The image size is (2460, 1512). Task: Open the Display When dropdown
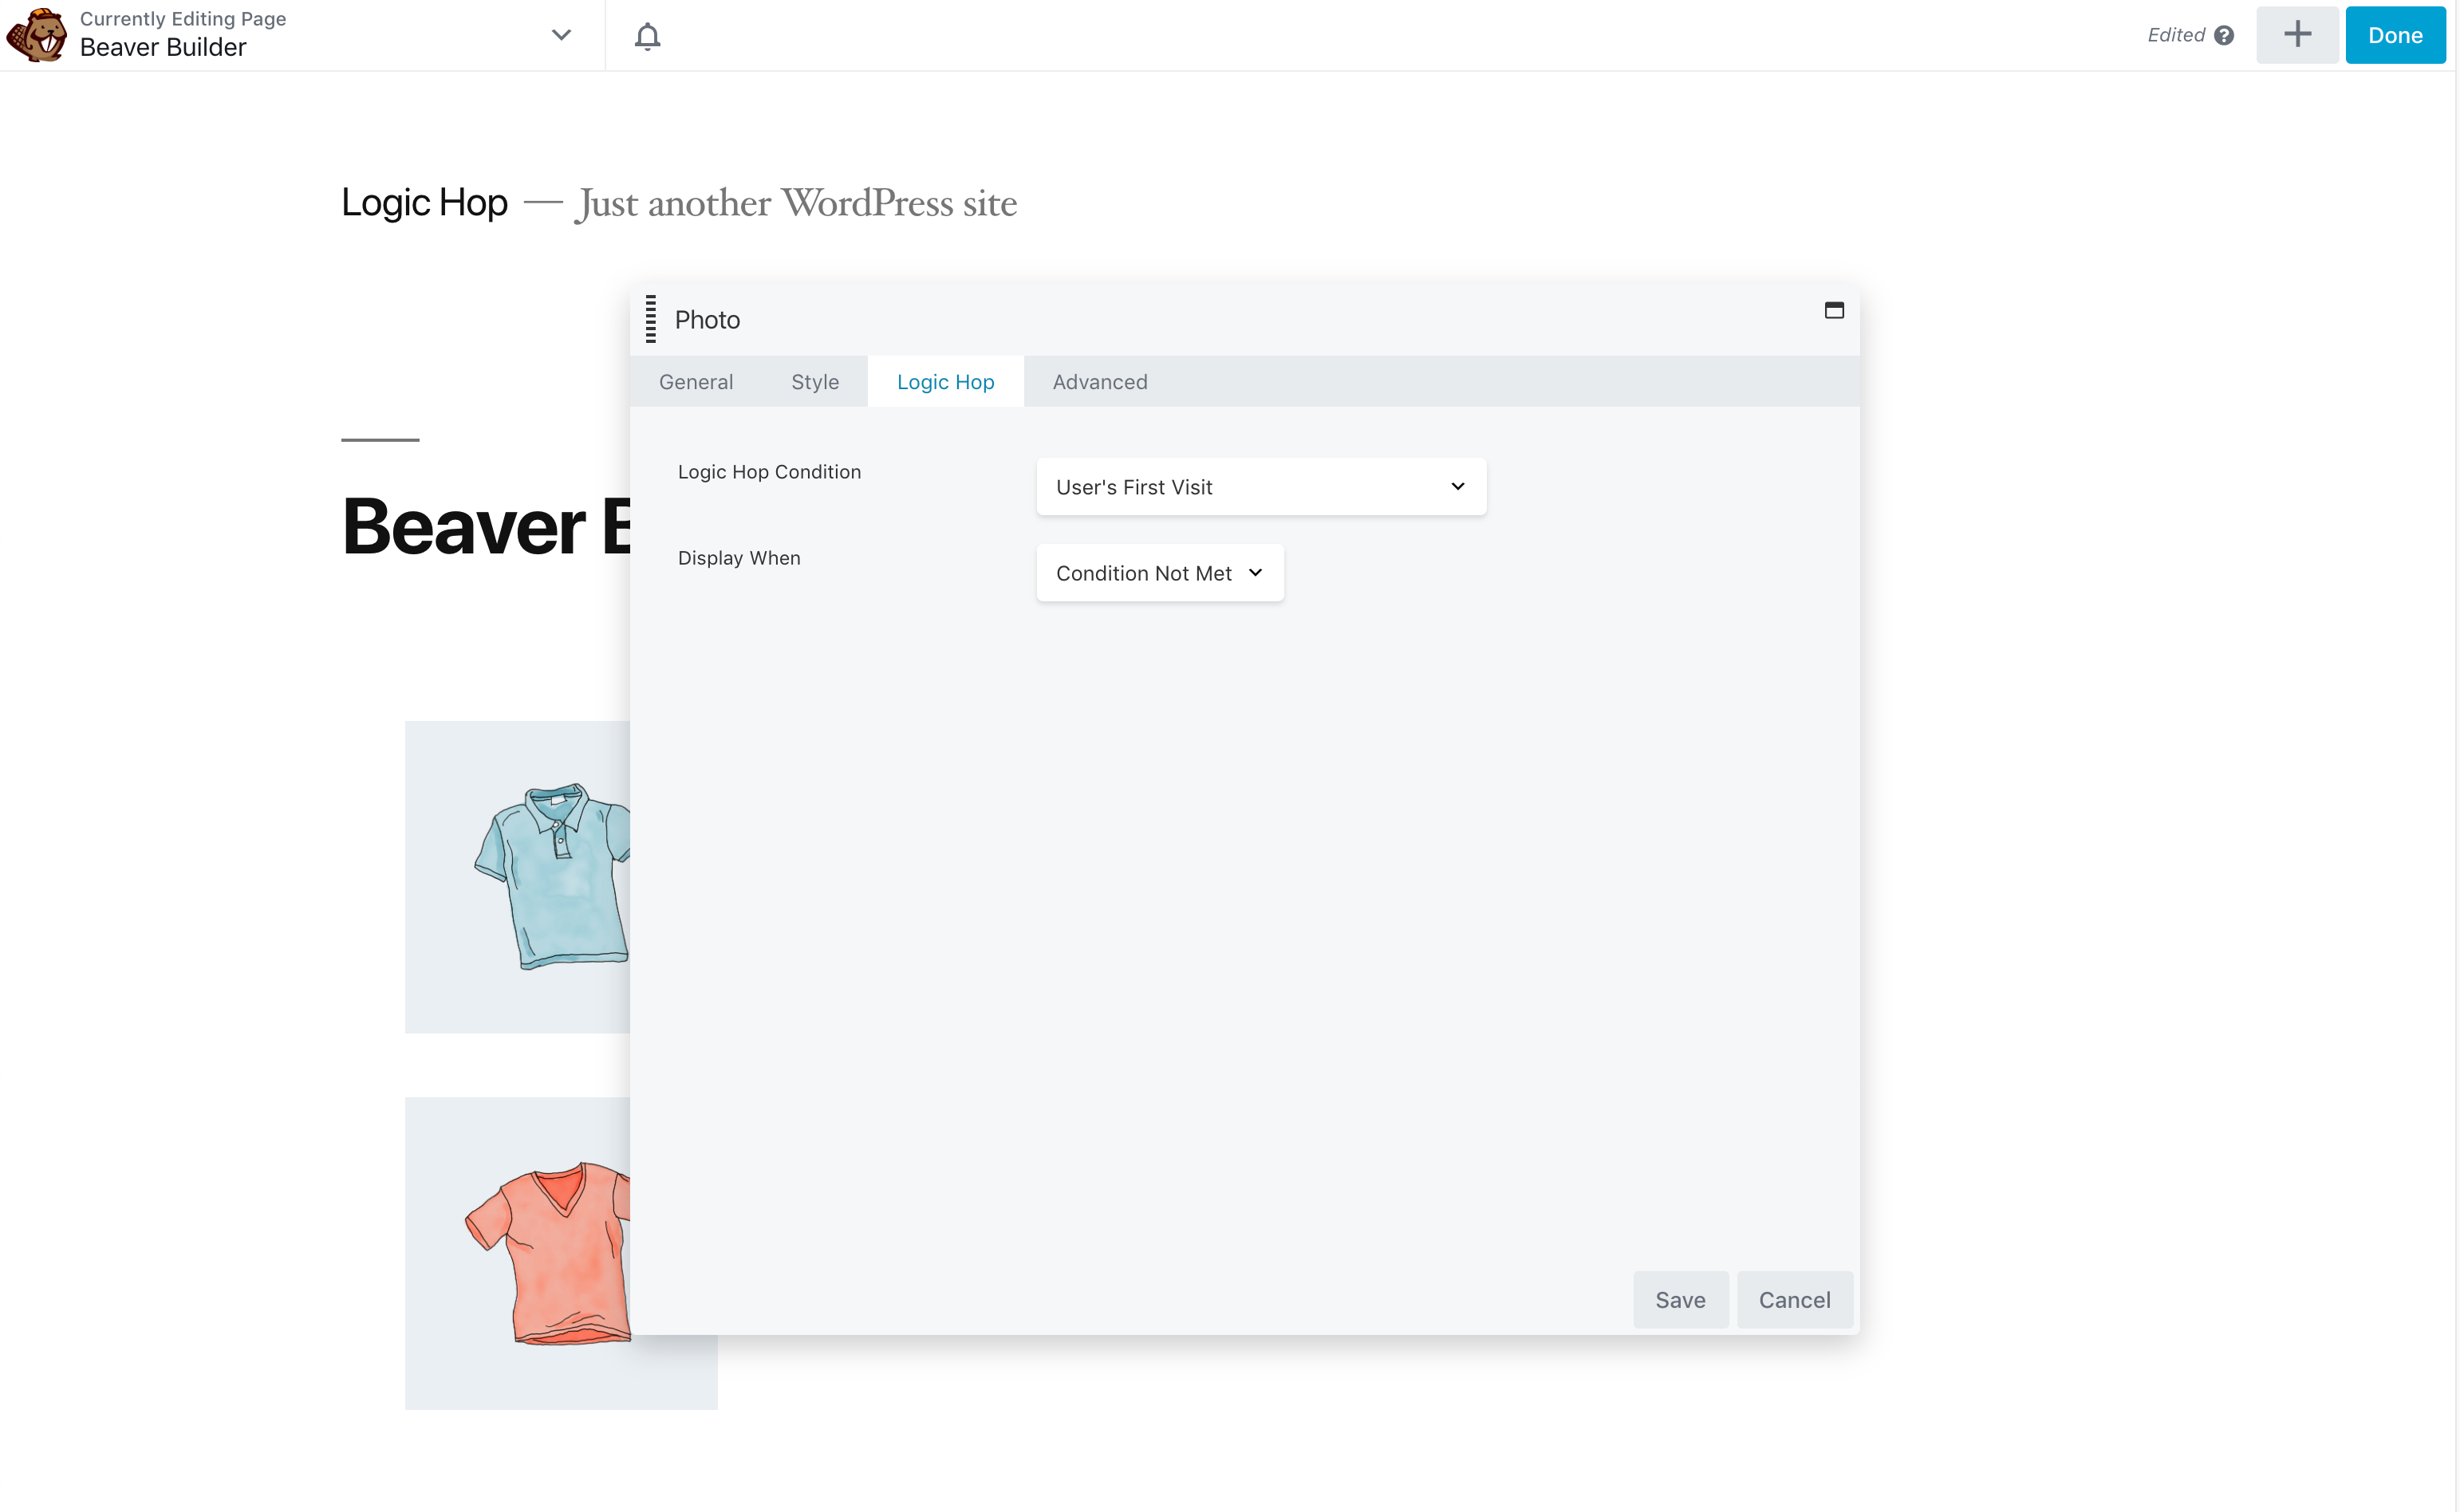click(x=1160, y=573)
